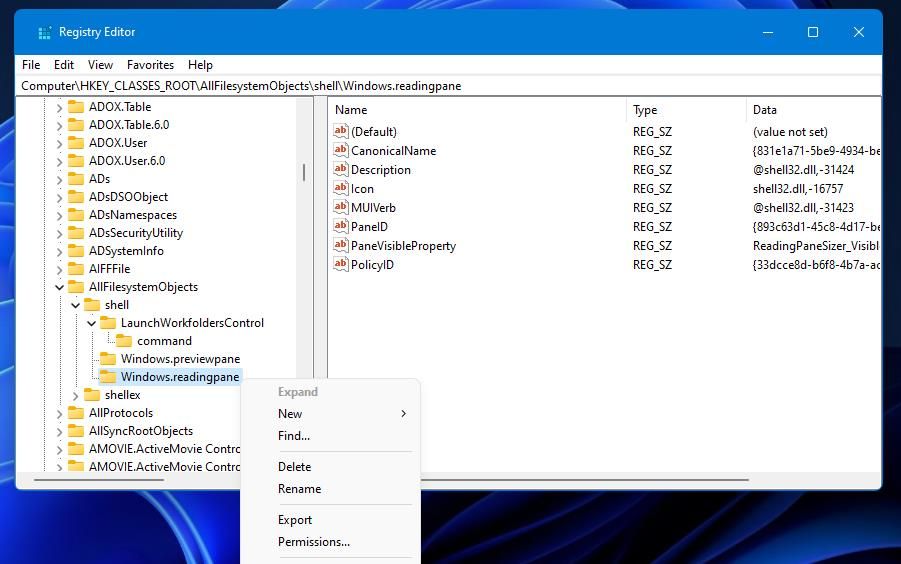
Task: Click the shellex folder icon
Action: 92,395
